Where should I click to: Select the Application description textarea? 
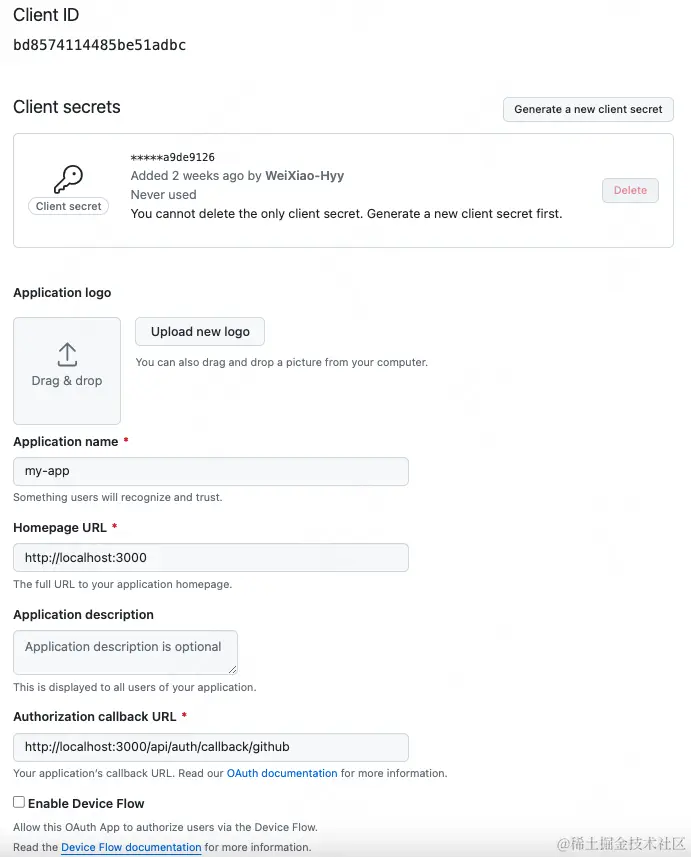pos(125,652)
